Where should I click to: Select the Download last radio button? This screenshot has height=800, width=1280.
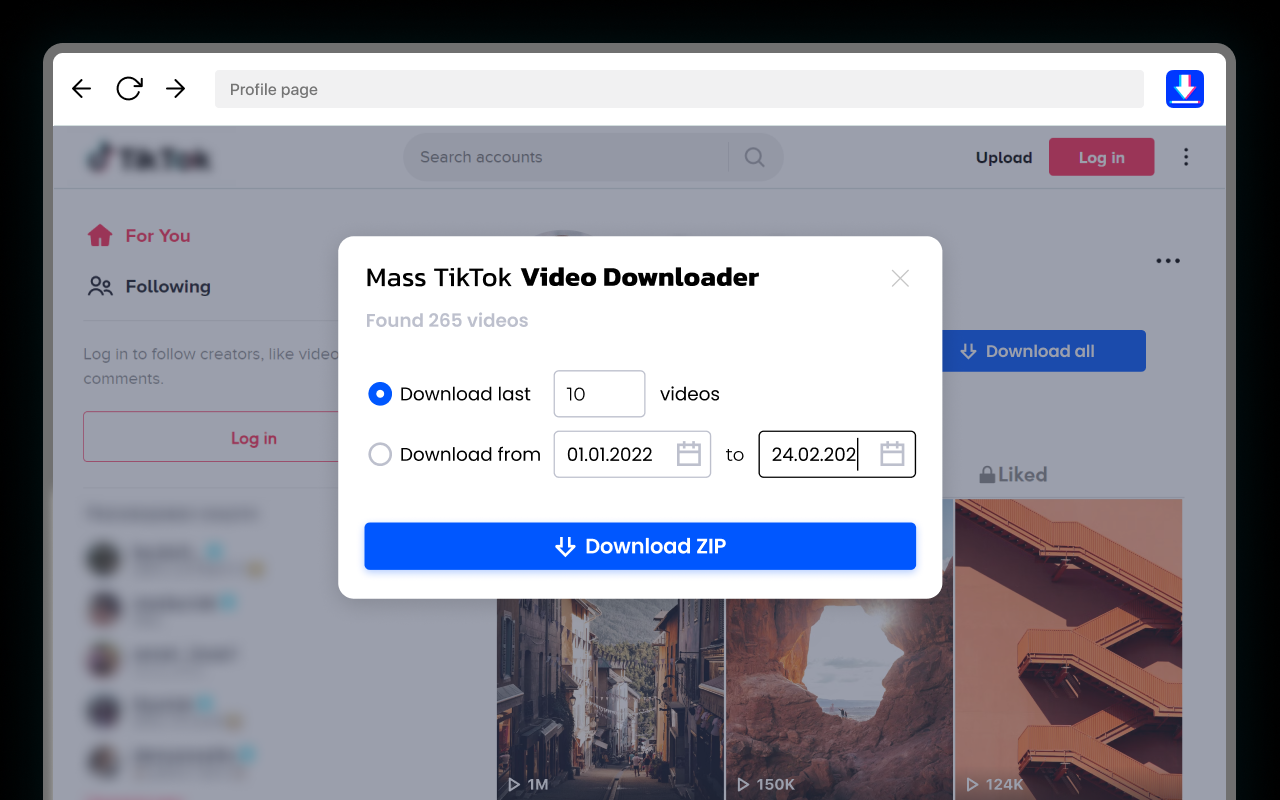pos(380,394)
